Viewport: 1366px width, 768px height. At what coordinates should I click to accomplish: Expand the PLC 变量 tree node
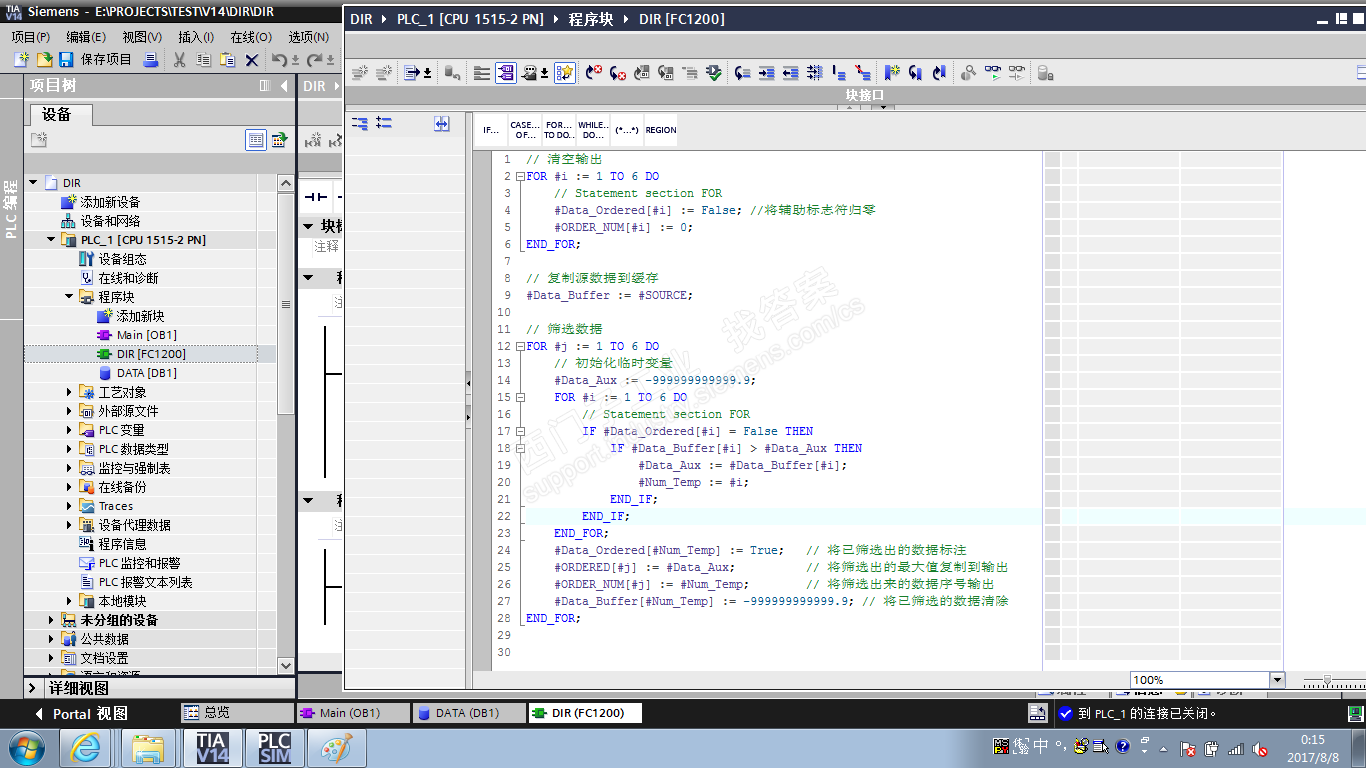click(69, 430)
